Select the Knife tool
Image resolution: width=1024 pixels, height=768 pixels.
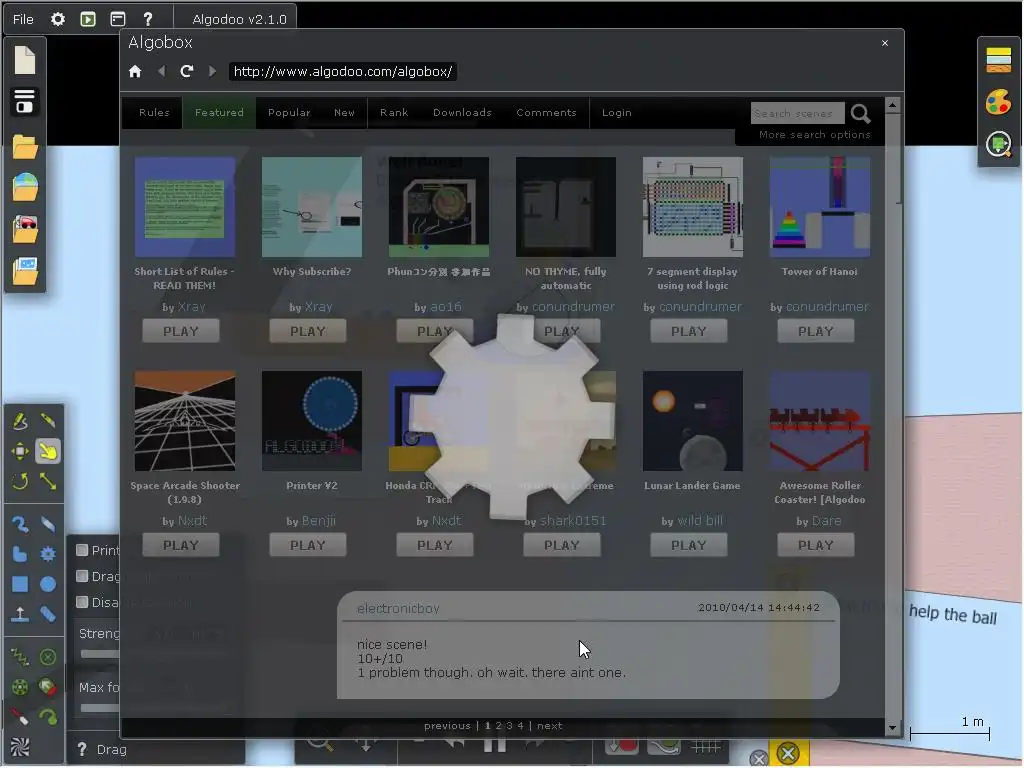coord(48,421)
